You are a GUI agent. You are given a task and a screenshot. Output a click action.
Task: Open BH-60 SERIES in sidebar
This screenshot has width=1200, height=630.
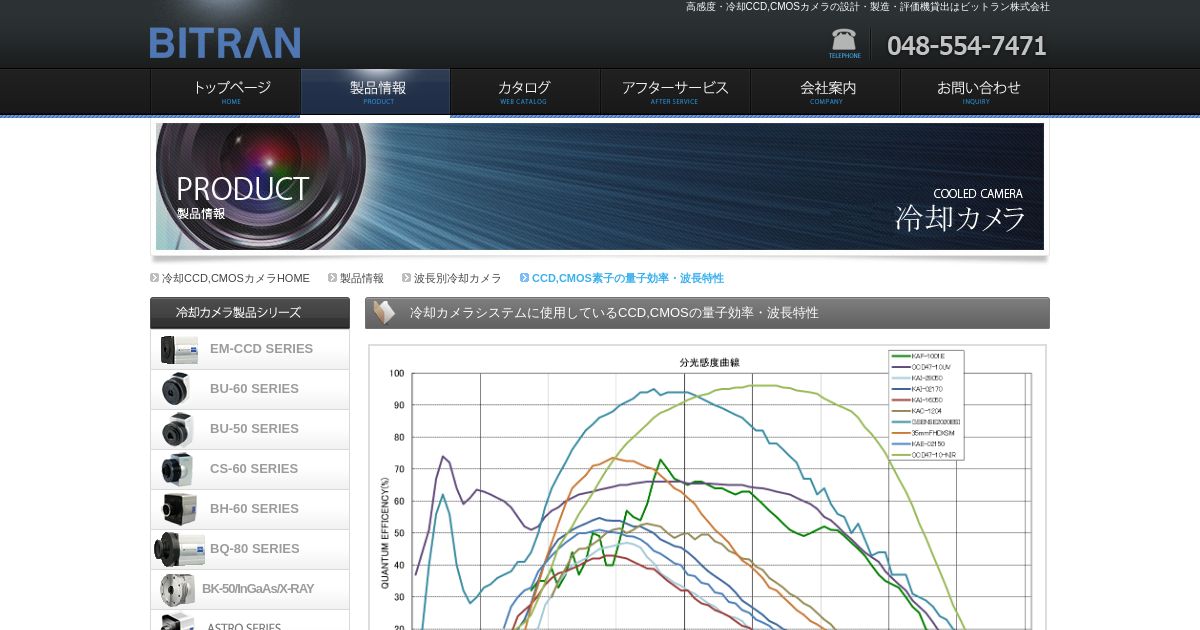(250, 509)
